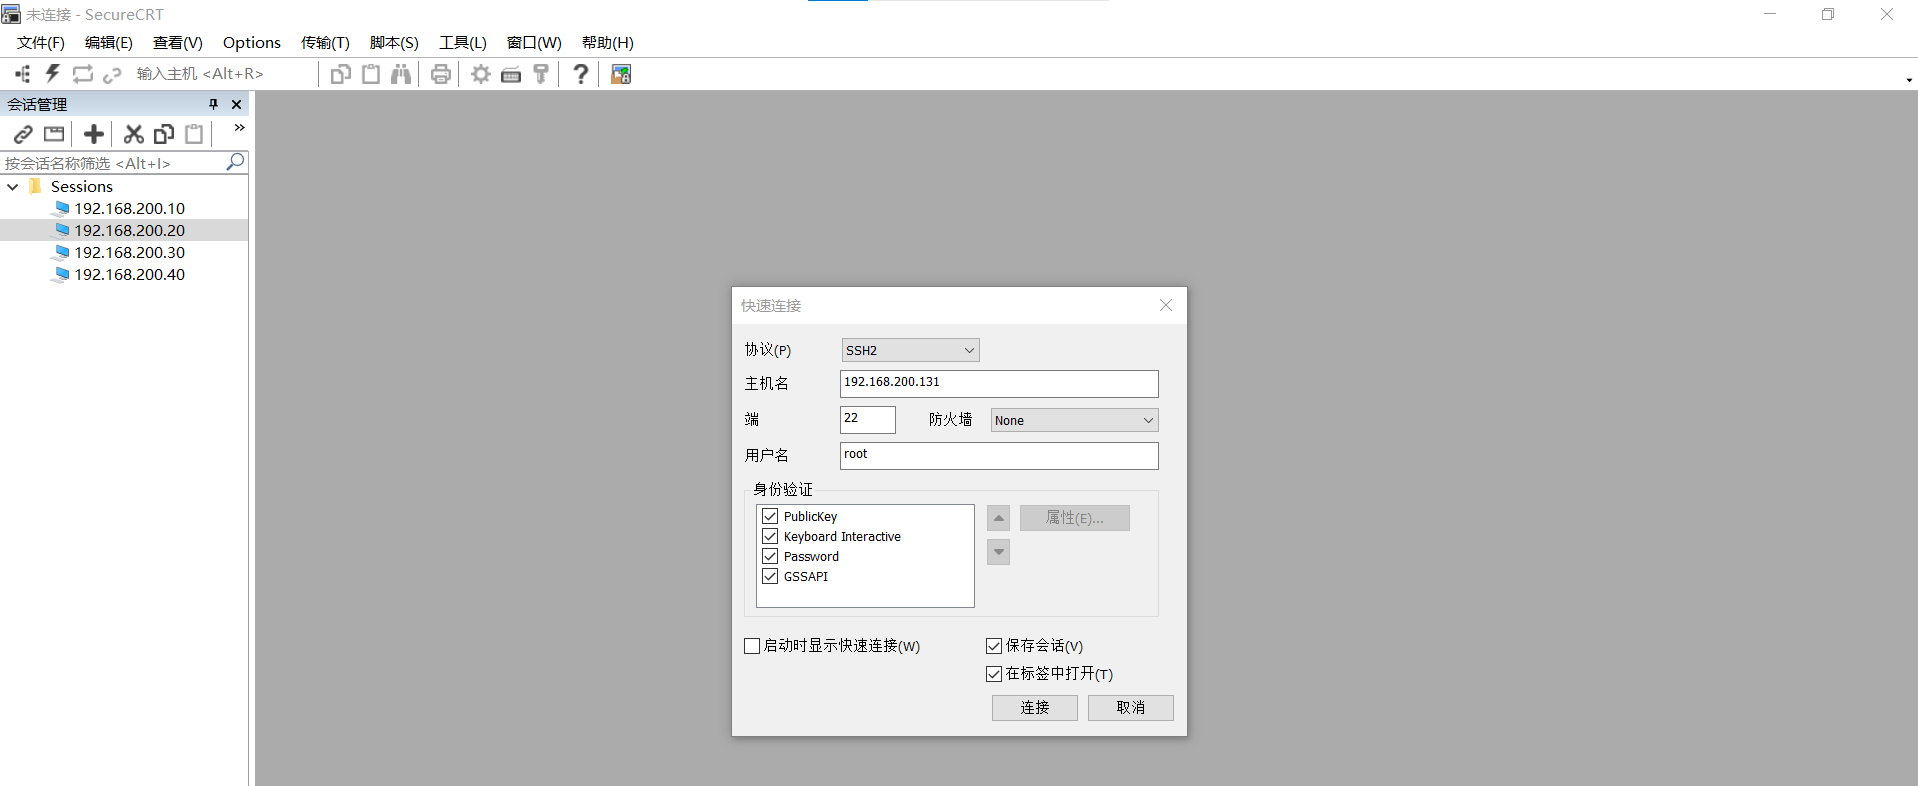Click the public key agent key icon

541,74
